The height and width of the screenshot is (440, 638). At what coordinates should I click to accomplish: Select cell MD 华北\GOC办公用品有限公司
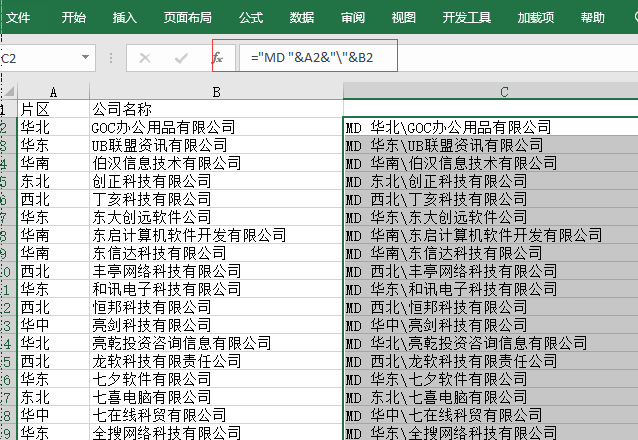(491, 127)
